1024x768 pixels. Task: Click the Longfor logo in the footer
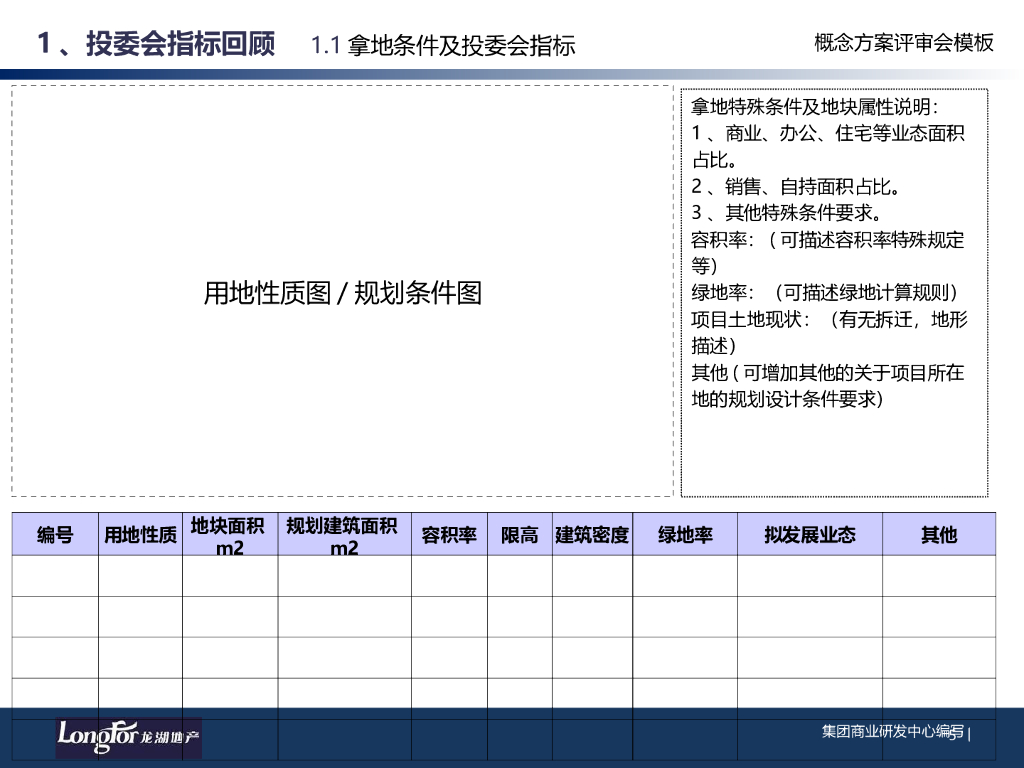click(x=128, y=736)
